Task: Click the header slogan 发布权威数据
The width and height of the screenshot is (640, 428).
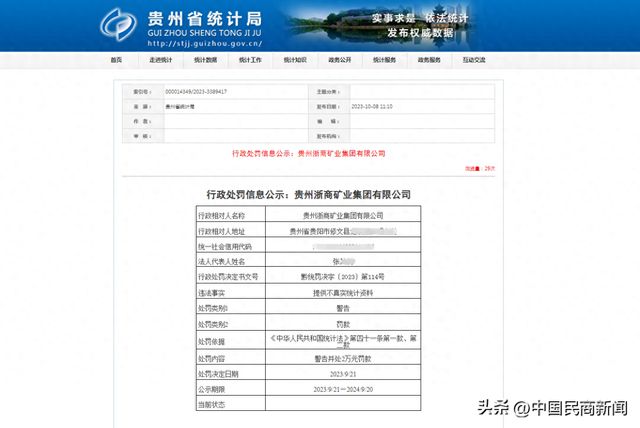Action: 420,33
